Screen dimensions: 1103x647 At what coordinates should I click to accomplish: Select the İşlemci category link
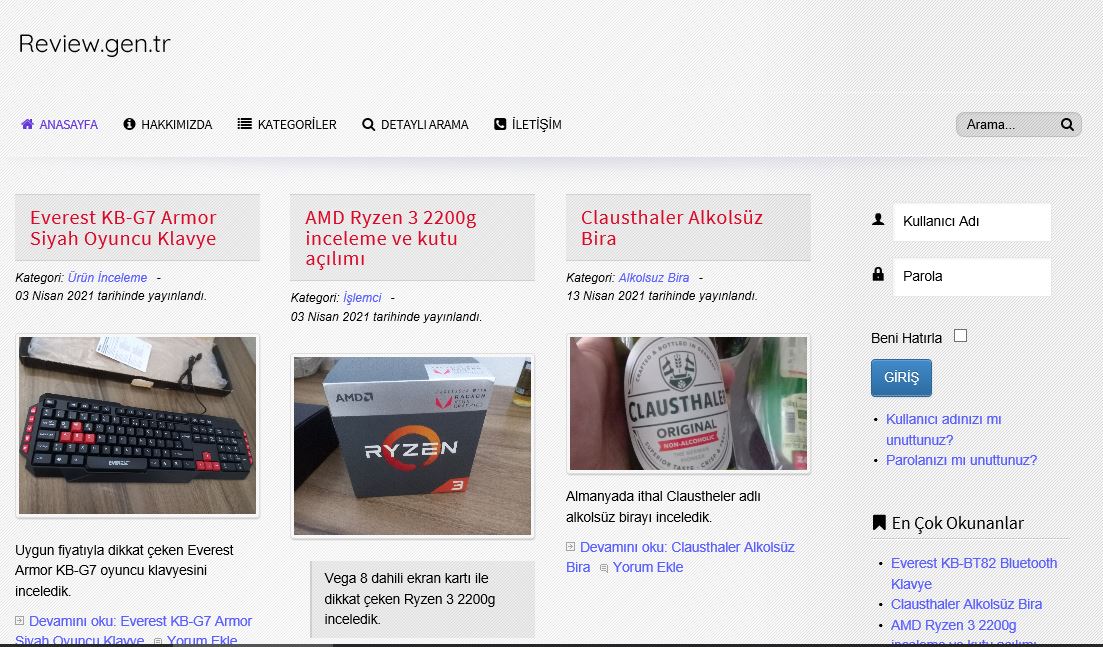362,298
